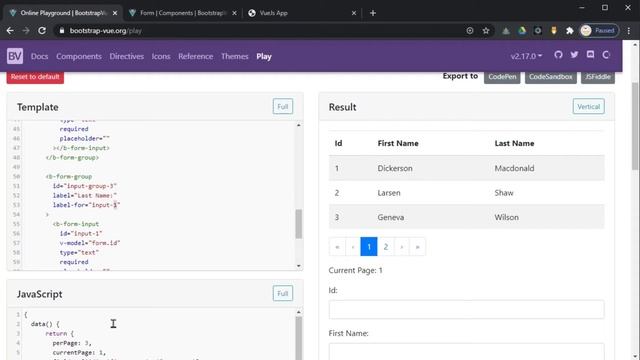
Task: Click the OpenCollective icon in navbar
Action: (x=606, y=55)
